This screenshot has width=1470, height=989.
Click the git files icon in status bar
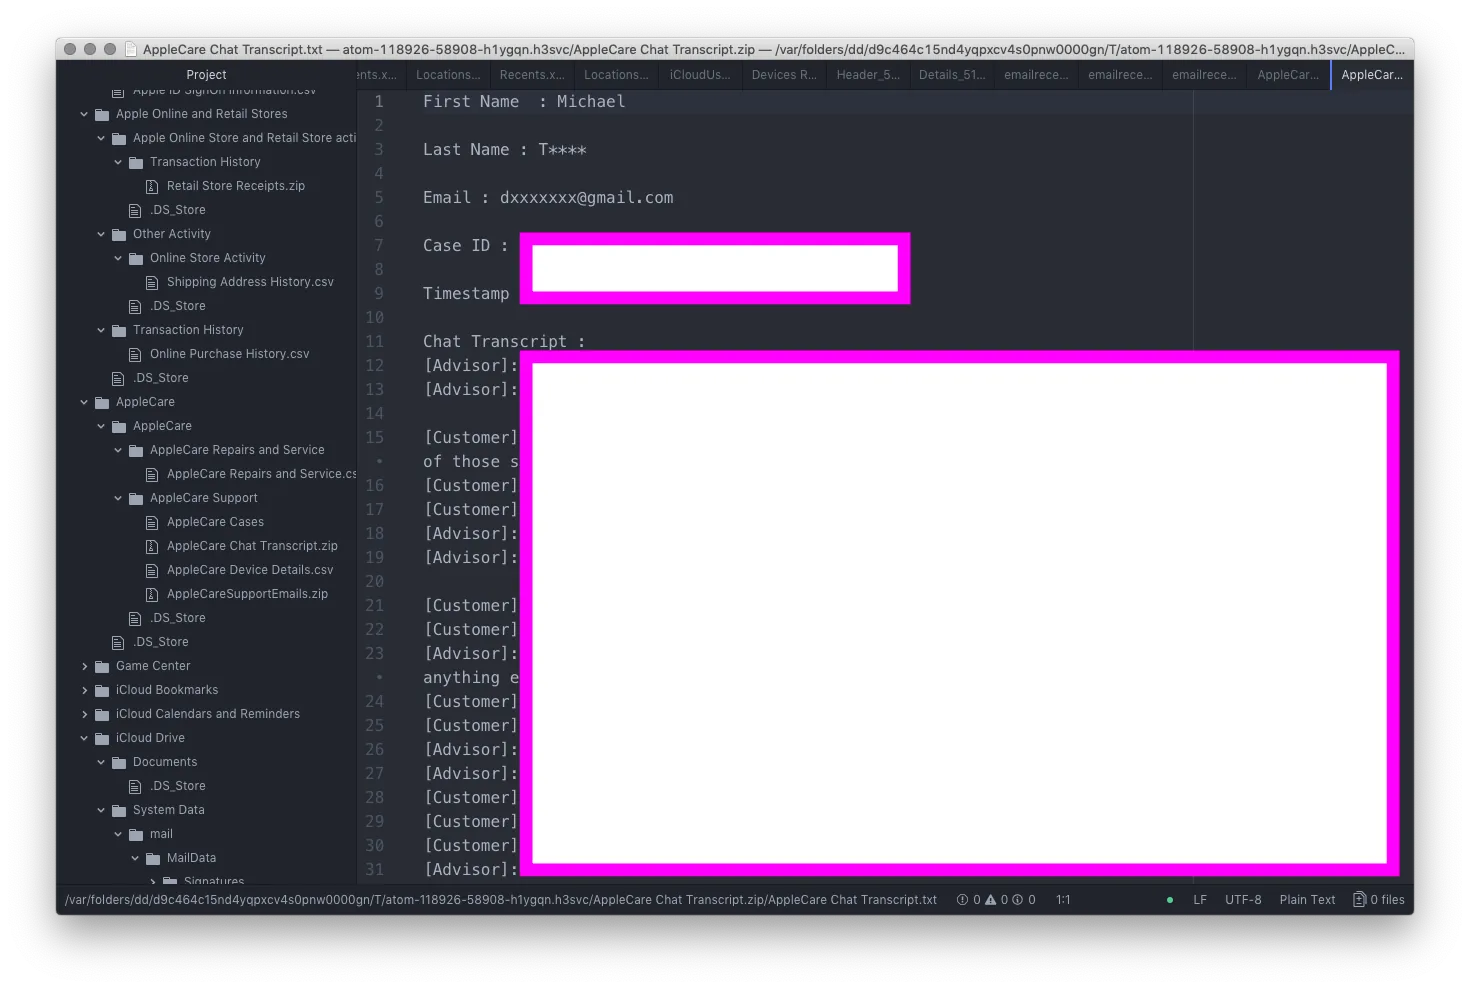(1359, 900)
